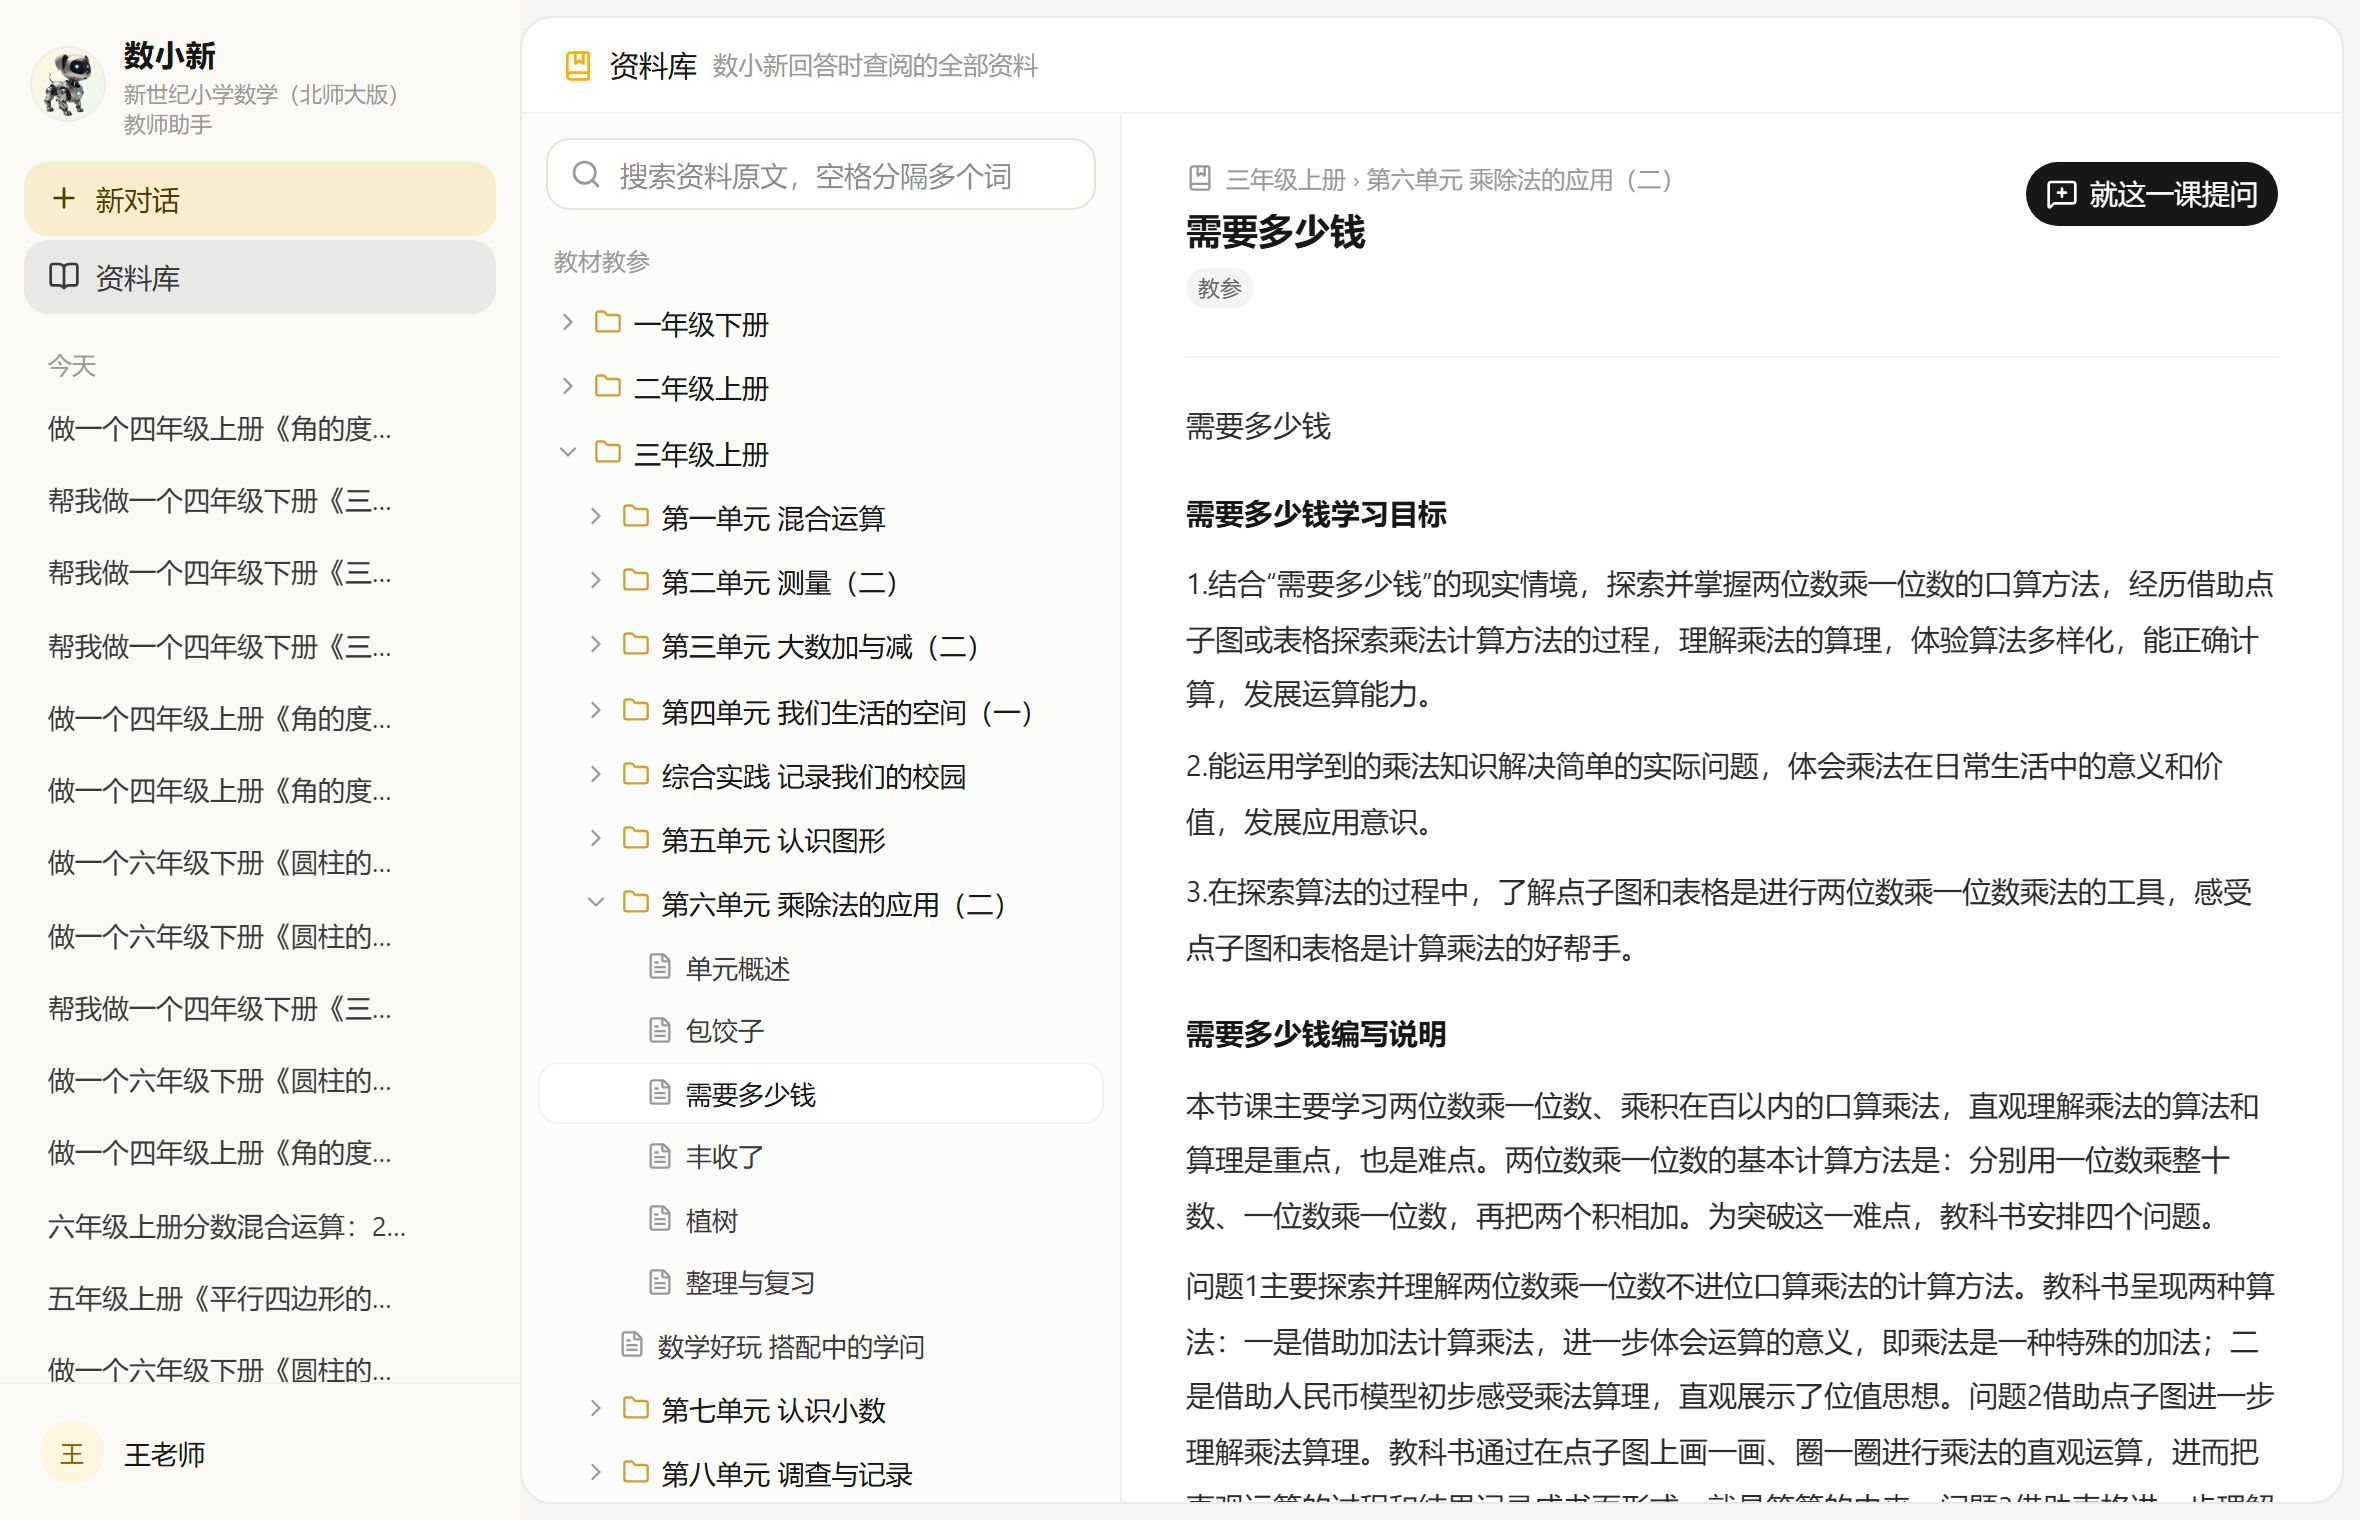Click the document icon for 丰收了

click(660, 1156)
